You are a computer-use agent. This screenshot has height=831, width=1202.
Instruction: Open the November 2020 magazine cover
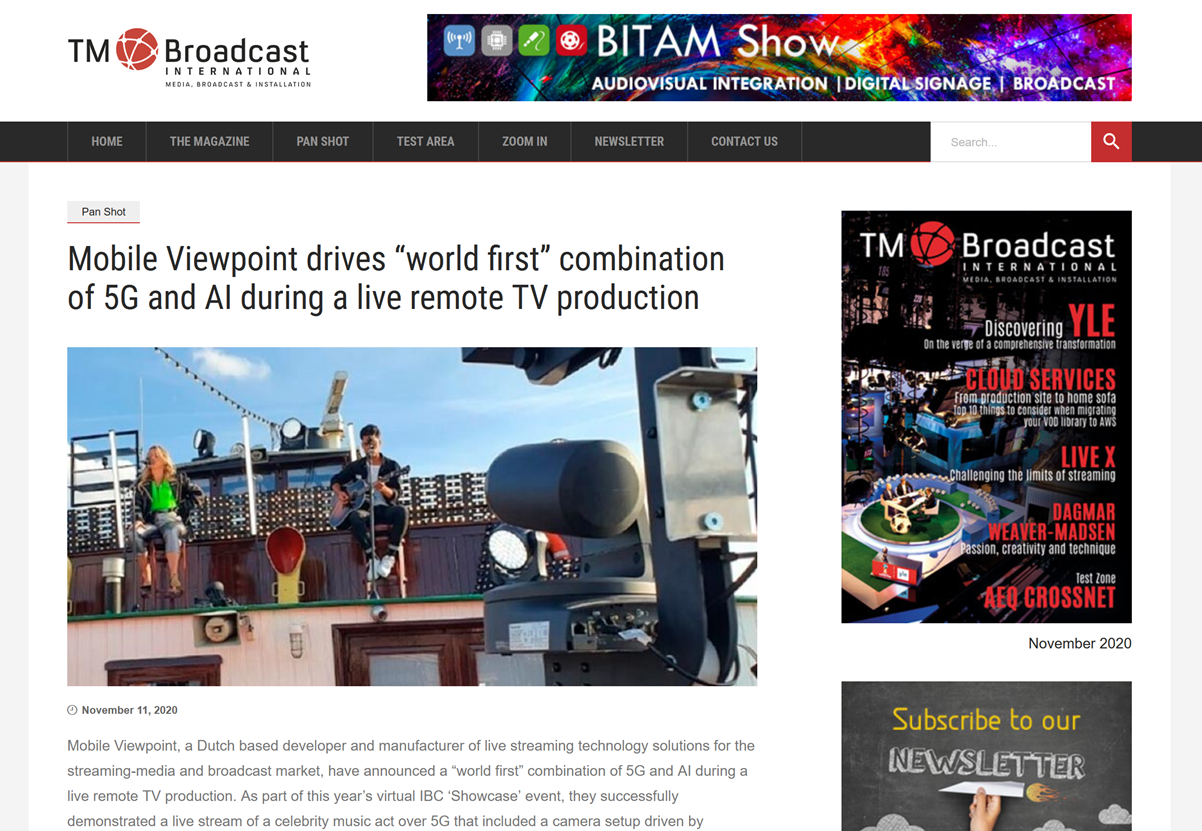[x=986, y=417]
